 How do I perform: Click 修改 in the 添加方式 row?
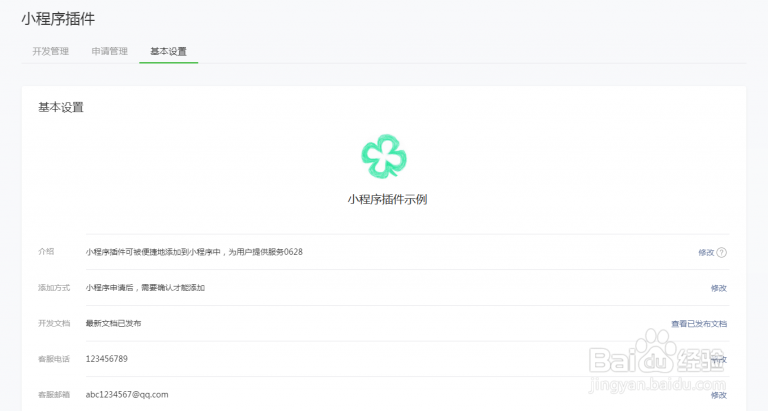click(718, 288)
